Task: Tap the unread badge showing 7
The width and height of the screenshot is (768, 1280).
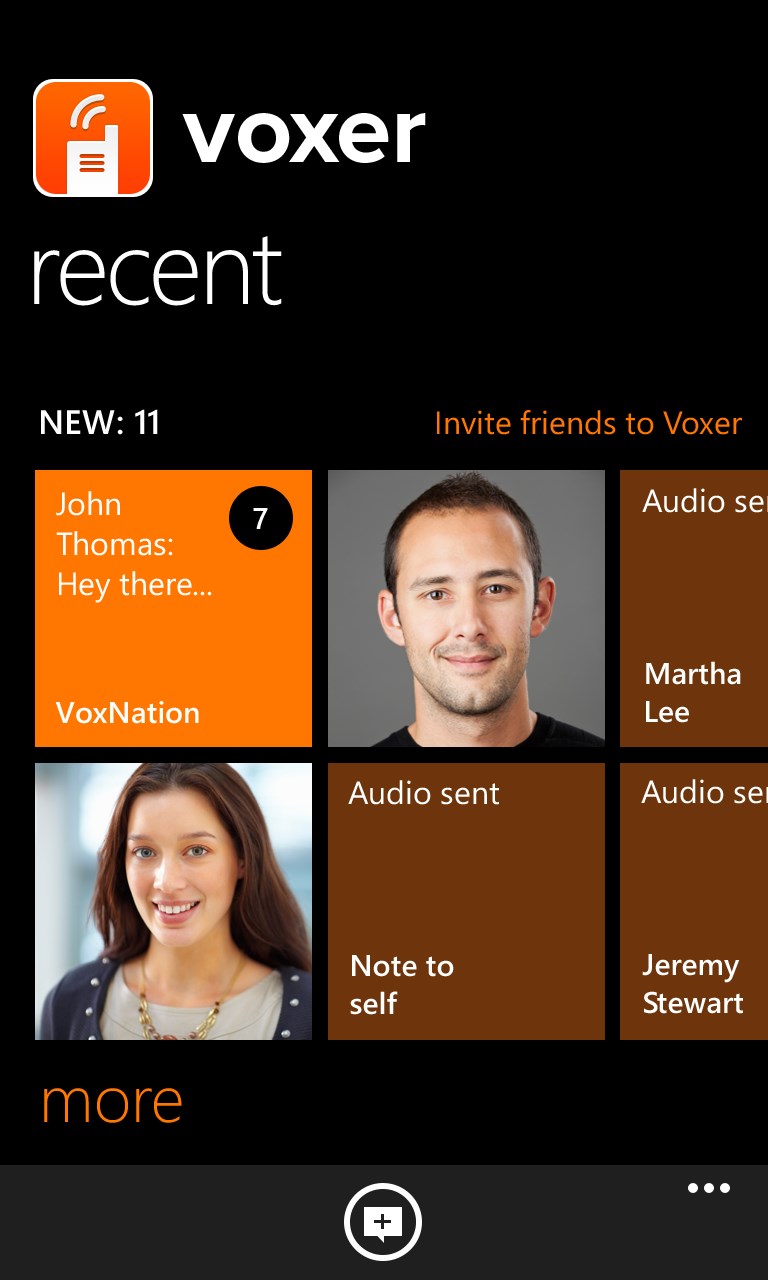Action: tap(261, 519)
